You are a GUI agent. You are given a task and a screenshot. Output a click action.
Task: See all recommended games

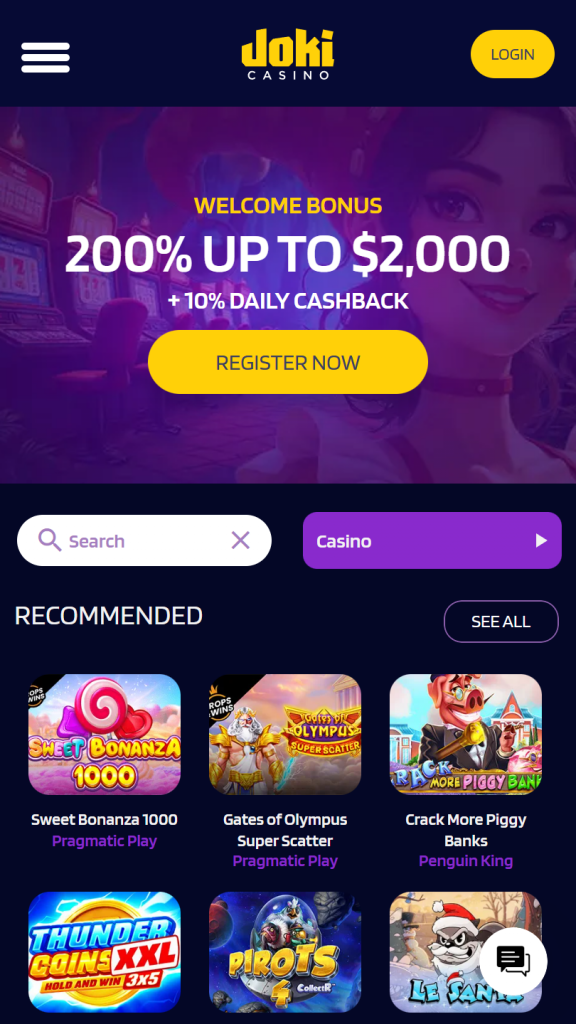501,622
